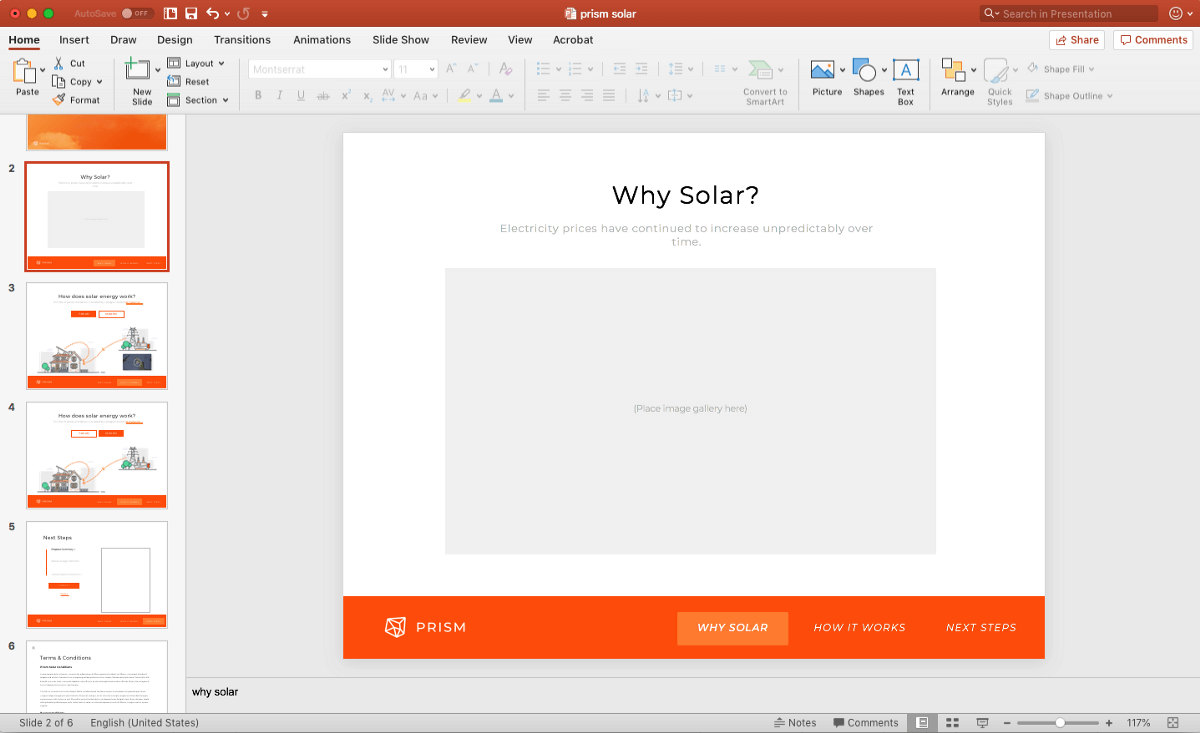Click the New Slide icon
The height and width of the screenshot is (733, 1200).
(x=138, y=71)
